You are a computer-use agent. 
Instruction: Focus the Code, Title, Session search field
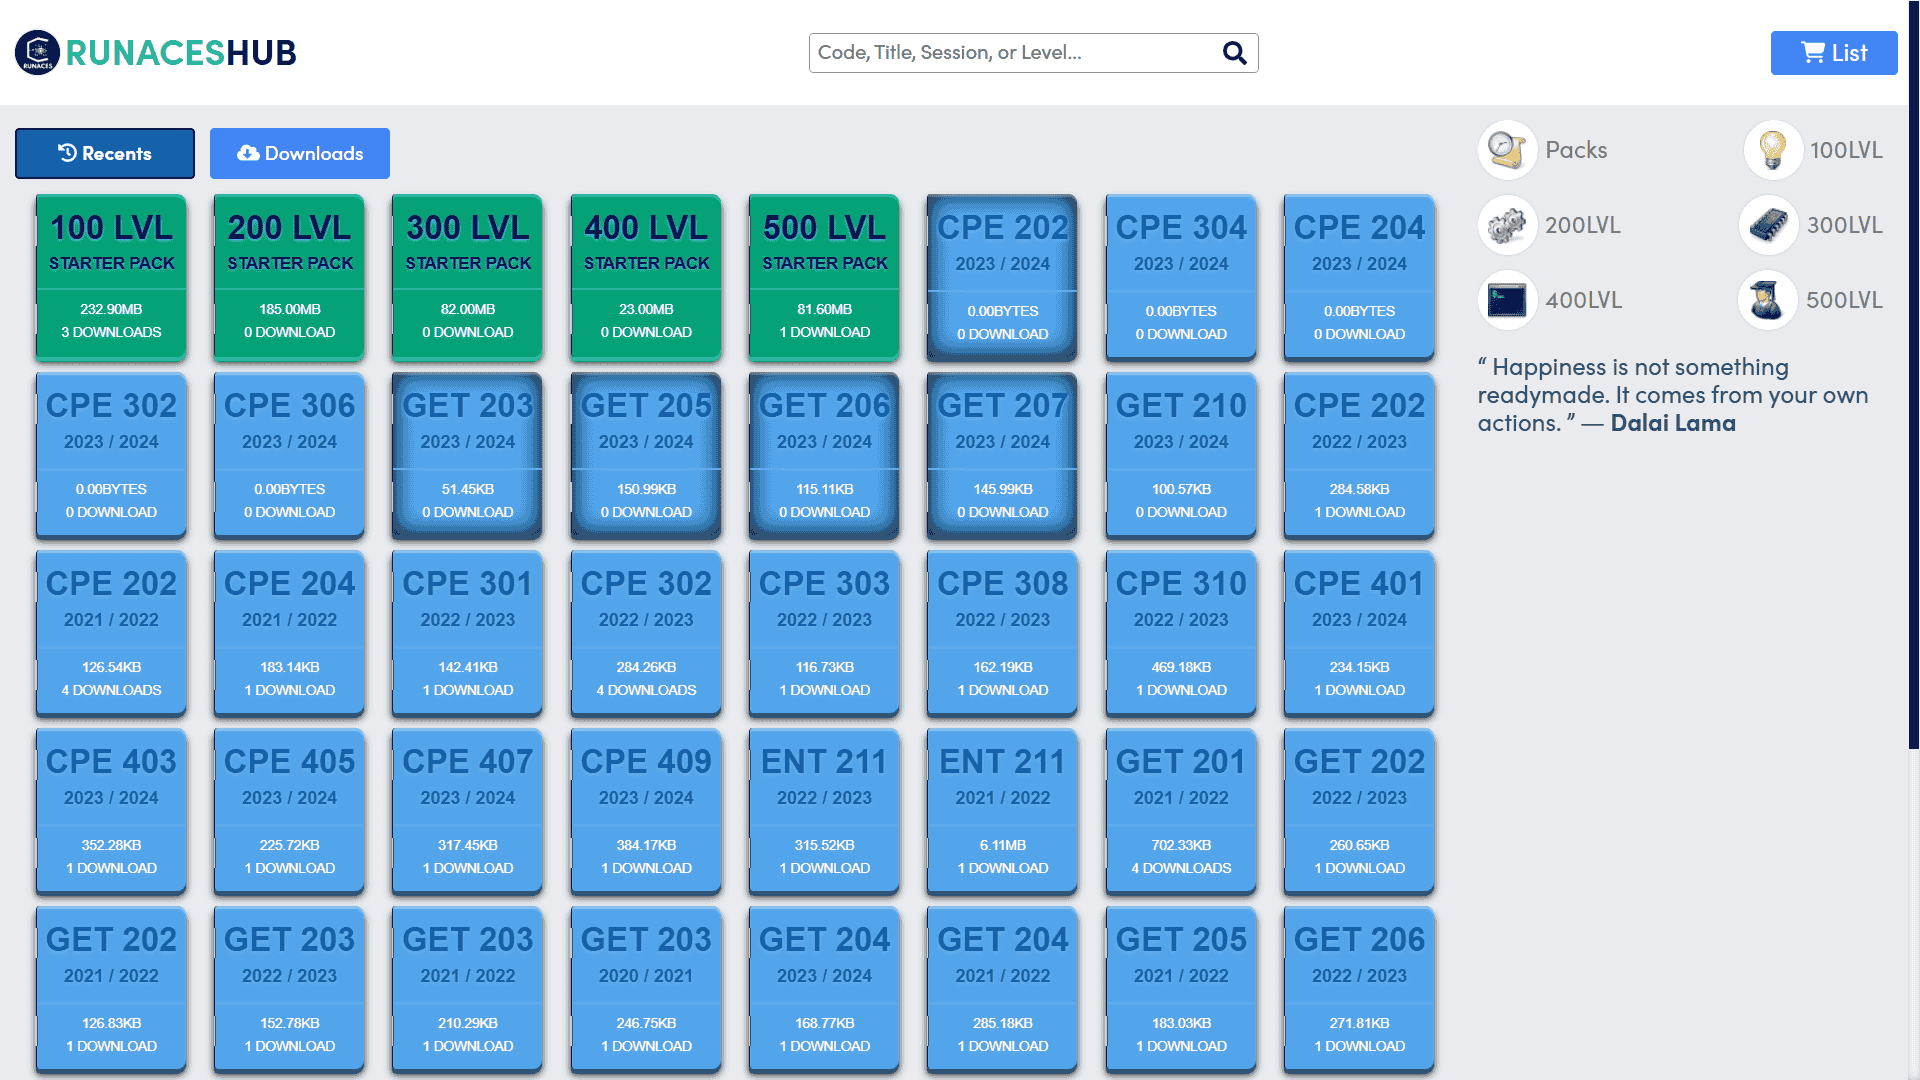click(1033, 53)
